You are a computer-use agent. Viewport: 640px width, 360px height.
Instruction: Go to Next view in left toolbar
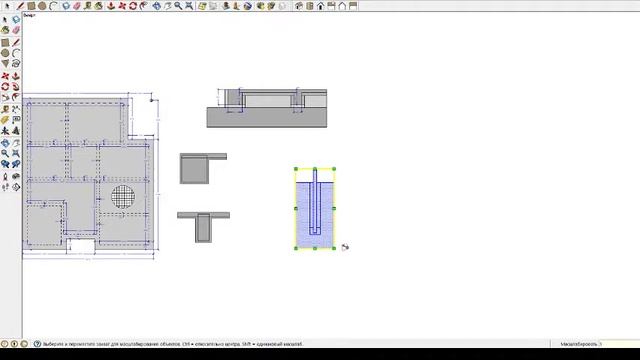[16, 164]
